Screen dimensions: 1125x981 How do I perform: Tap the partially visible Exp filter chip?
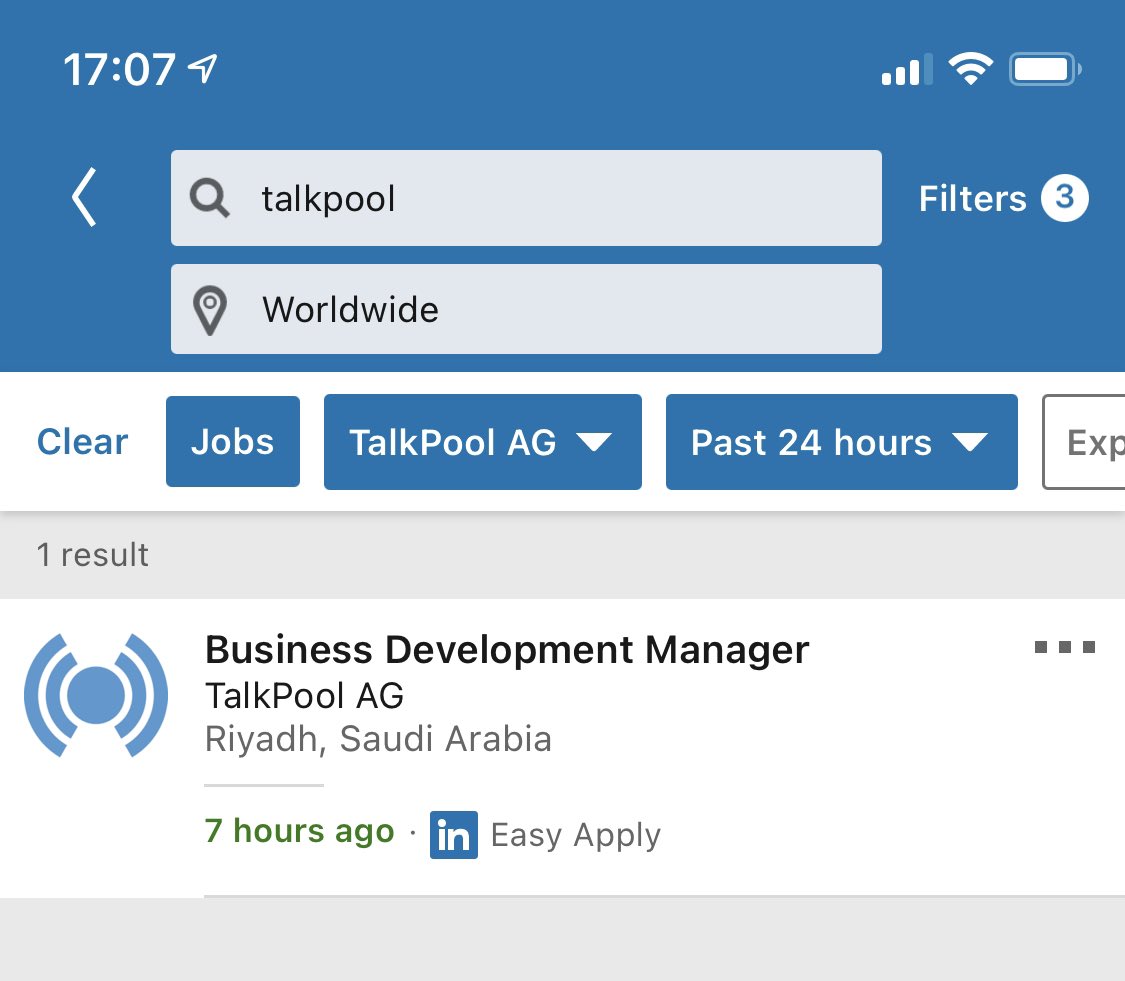[1083, 442]
